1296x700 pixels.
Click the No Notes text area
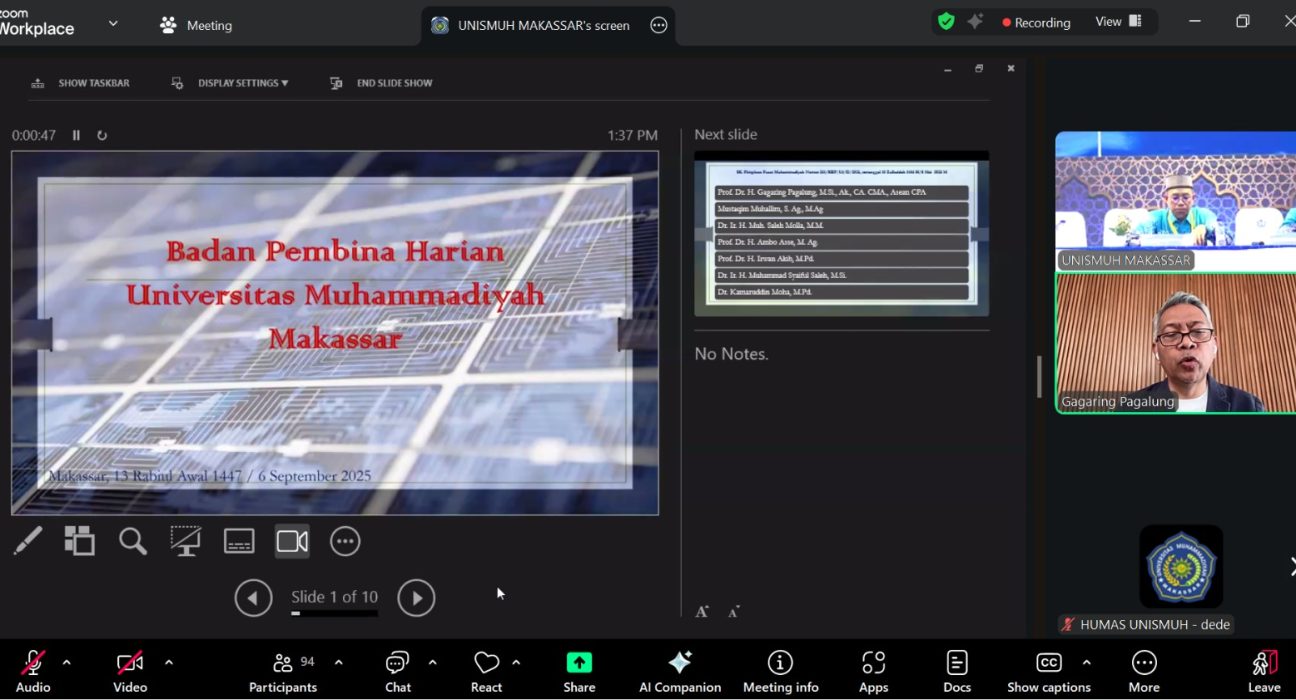(732, 354)
